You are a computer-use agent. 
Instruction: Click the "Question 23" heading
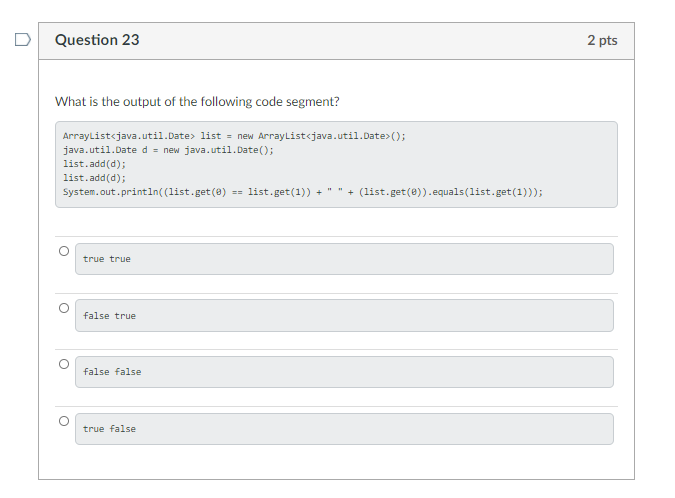tap(97, 40)
